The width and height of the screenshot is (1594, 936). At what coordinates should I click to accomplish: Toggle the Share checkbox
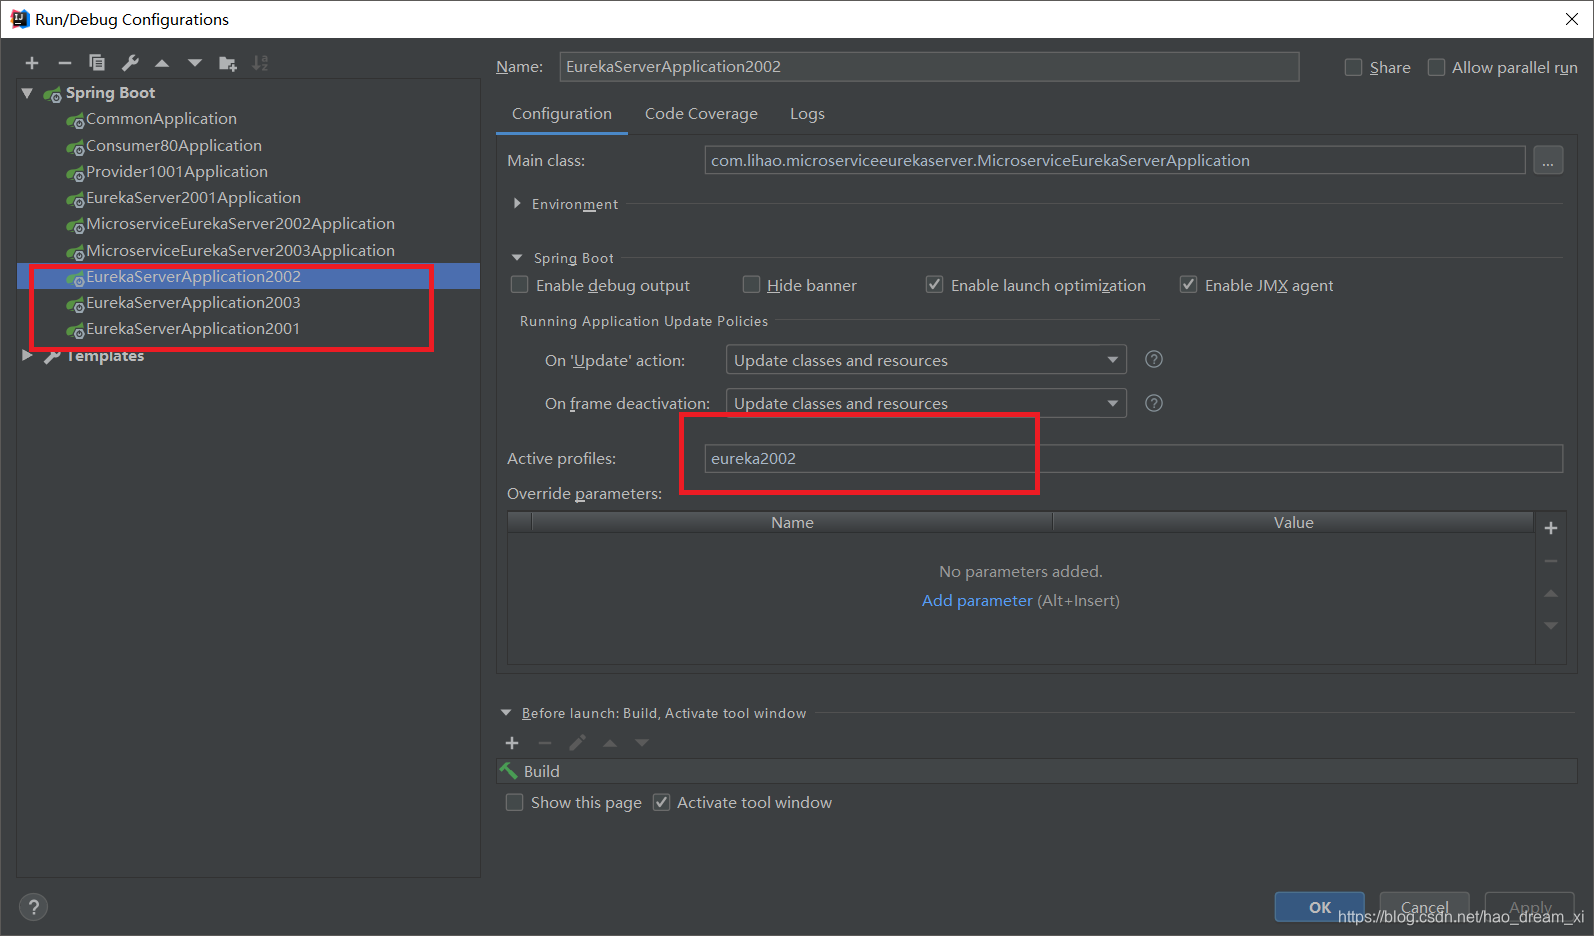pos(1353,67)
